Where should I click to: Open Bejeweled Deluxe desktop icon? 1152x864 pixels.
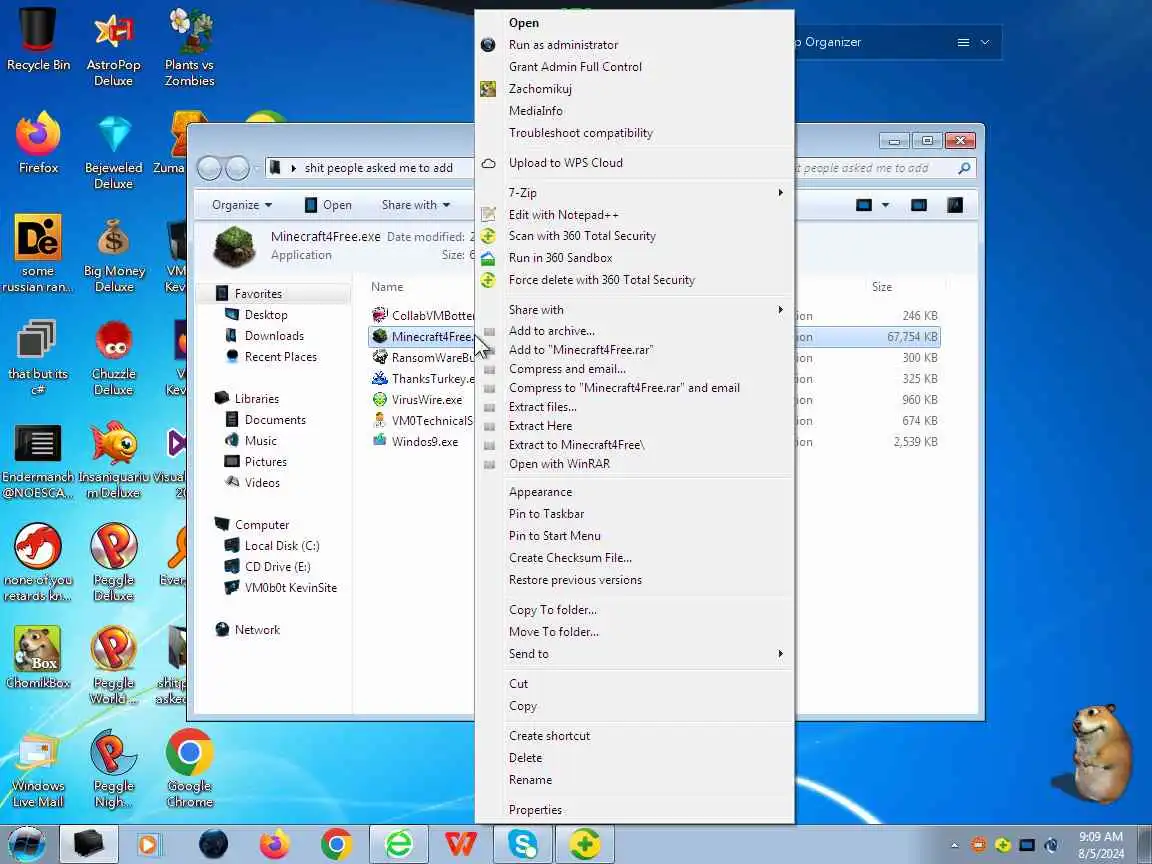click(113, 151)
